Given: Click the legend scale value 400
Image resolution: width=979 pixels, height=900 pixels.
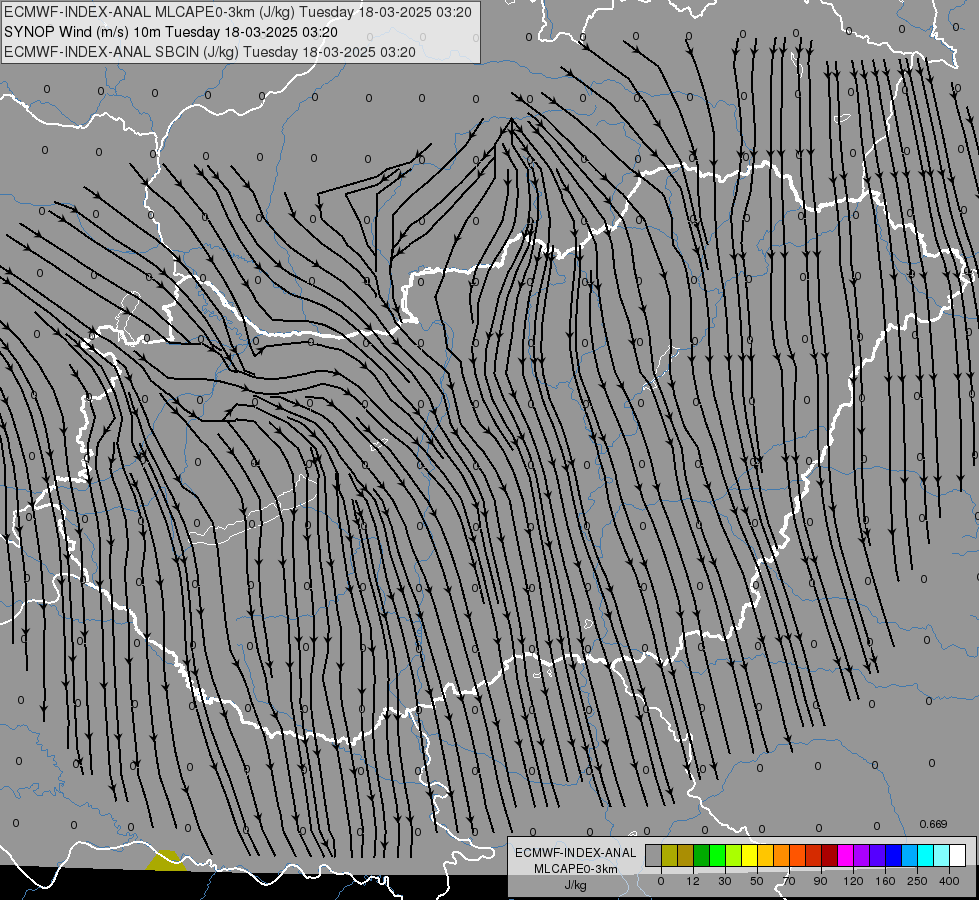Looking at the screenshot, I should 949,881.
